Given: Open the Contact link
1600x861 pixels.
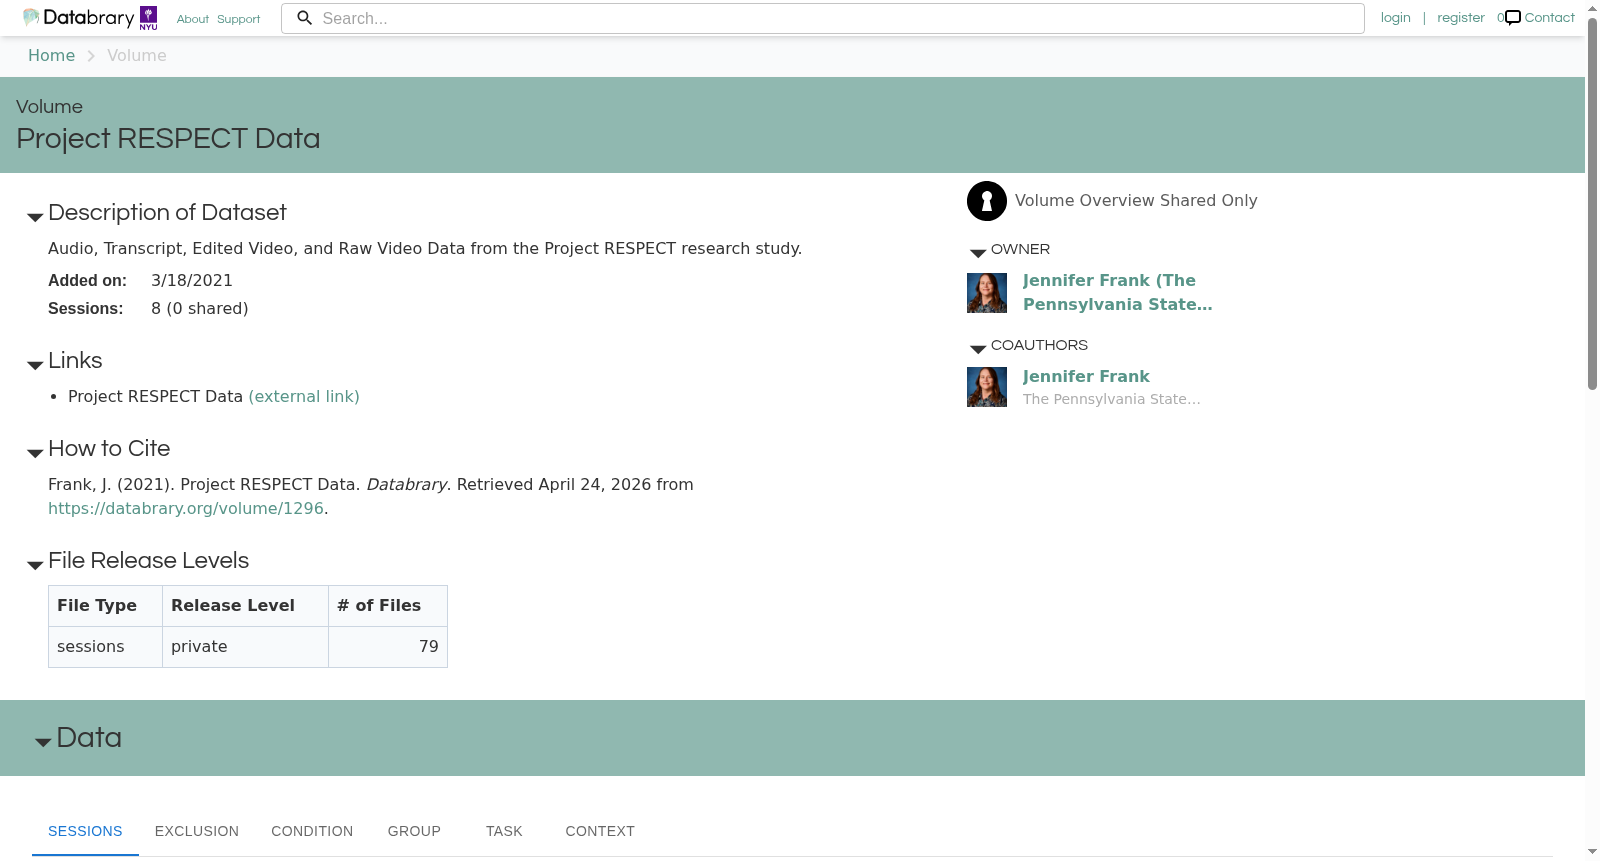Looking at the screenshot, I should pyautogui.click(x=1549, y=18).
